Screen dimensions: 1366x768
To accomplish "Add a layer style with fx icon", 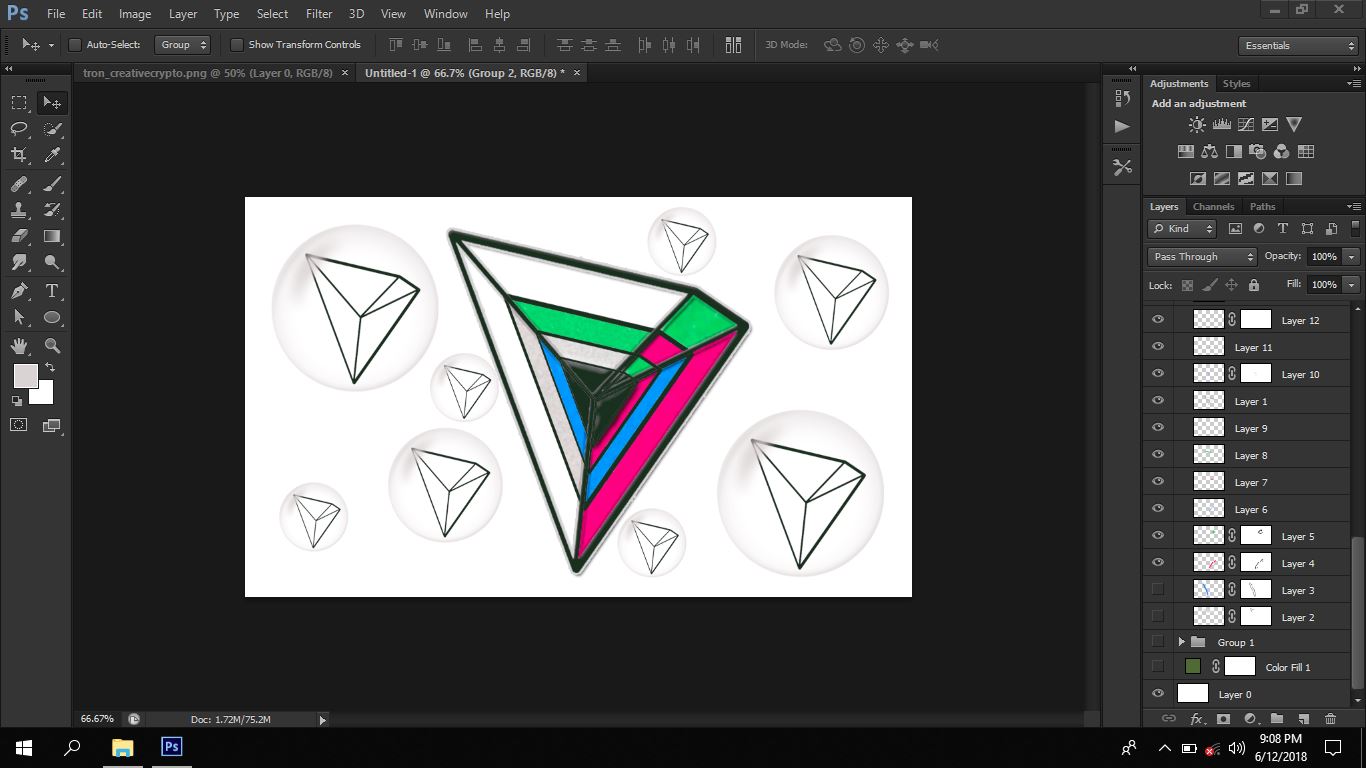I will tap(1196, 718).
